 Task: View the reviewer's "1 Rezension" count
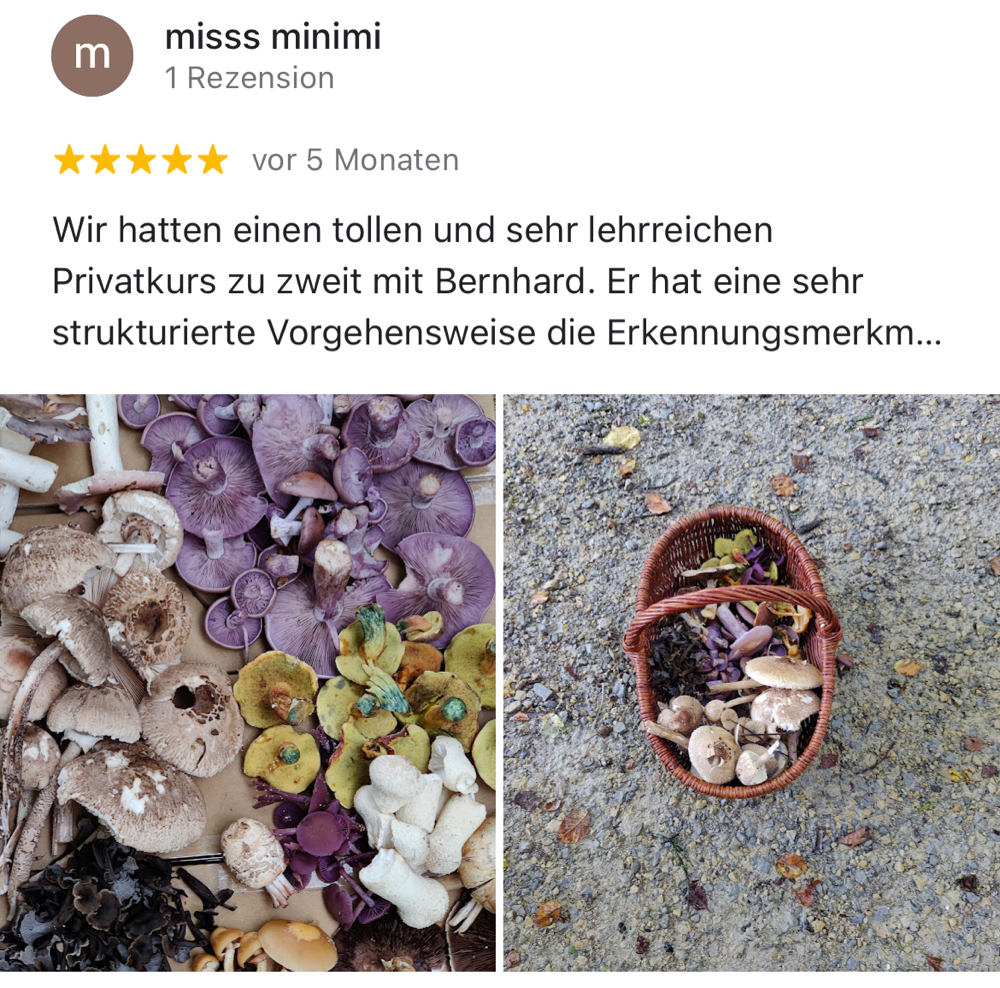click(x=249, y=78)
